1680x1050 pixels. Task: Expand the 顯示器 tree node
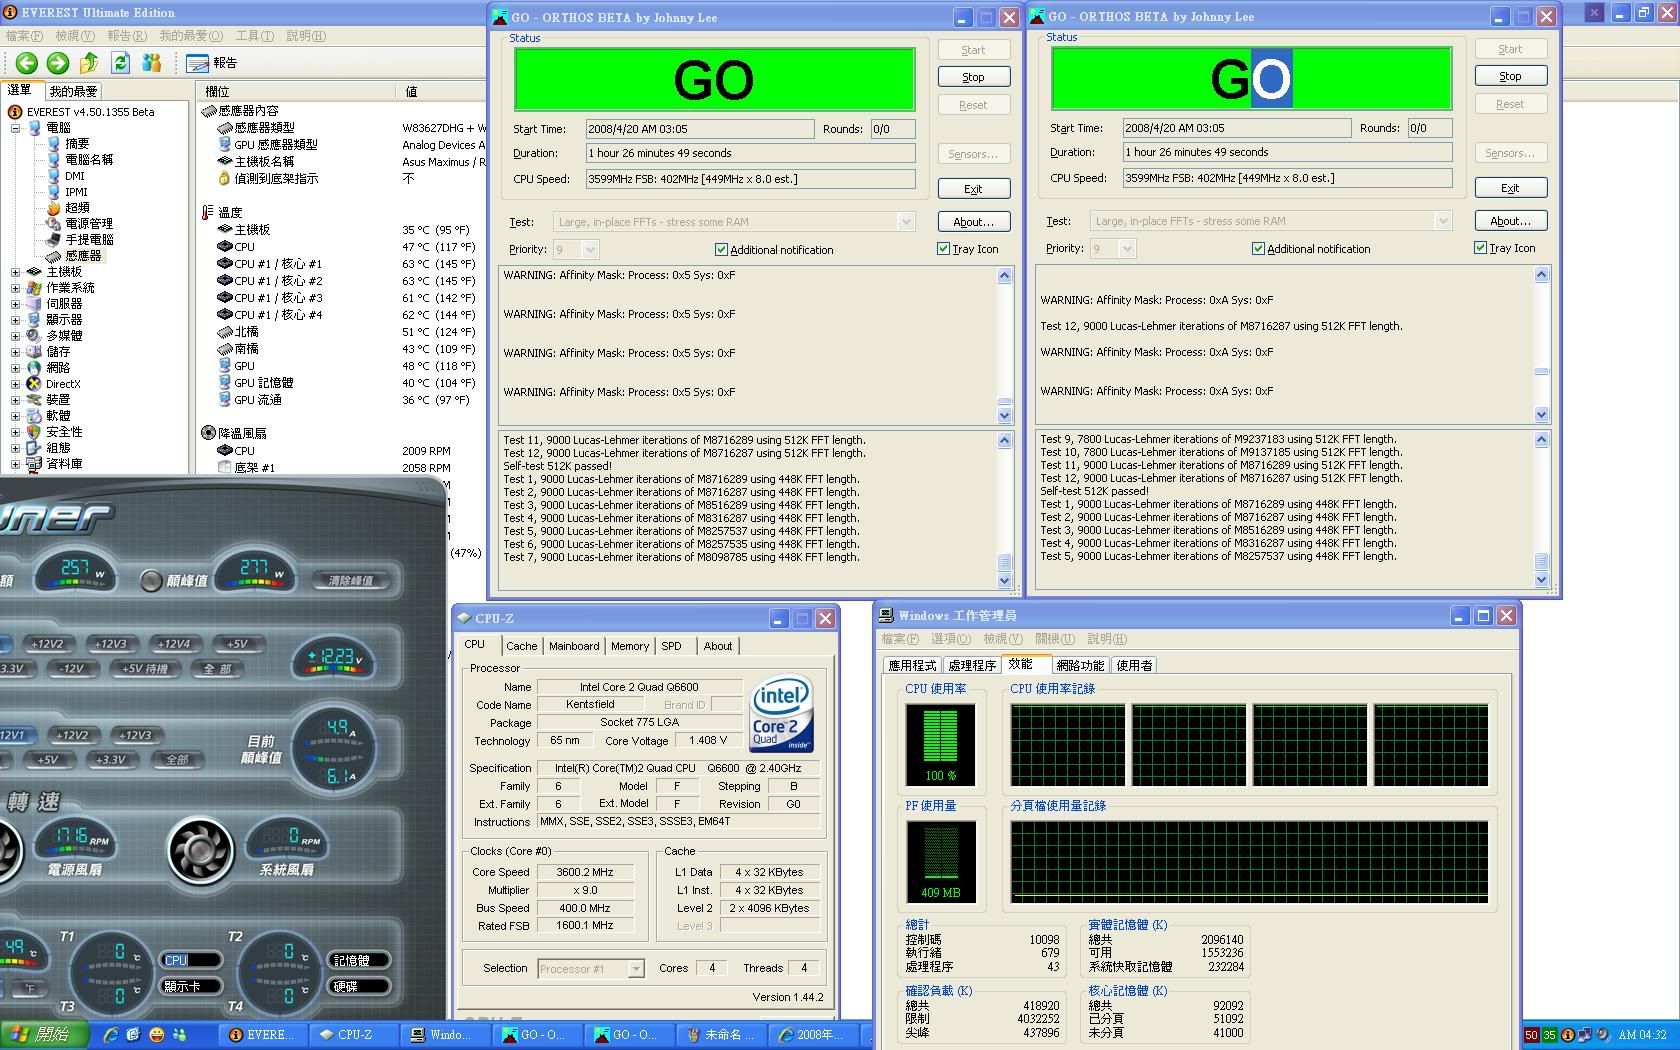coord(15,320)
